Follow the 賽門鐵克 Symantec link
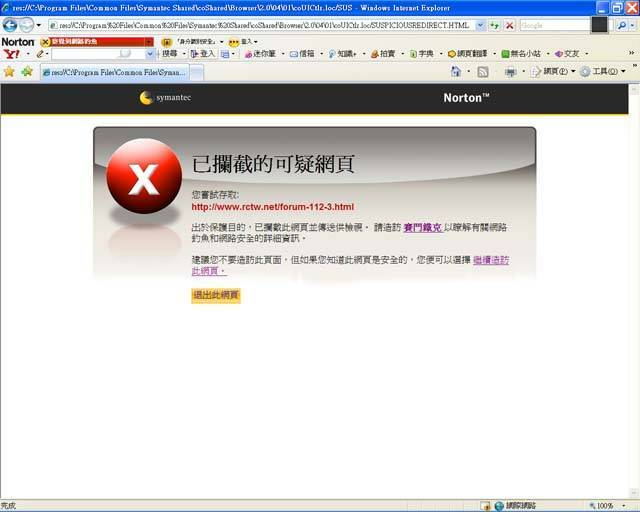The width and height of the screenshot is (640, 512). point(423,227)
